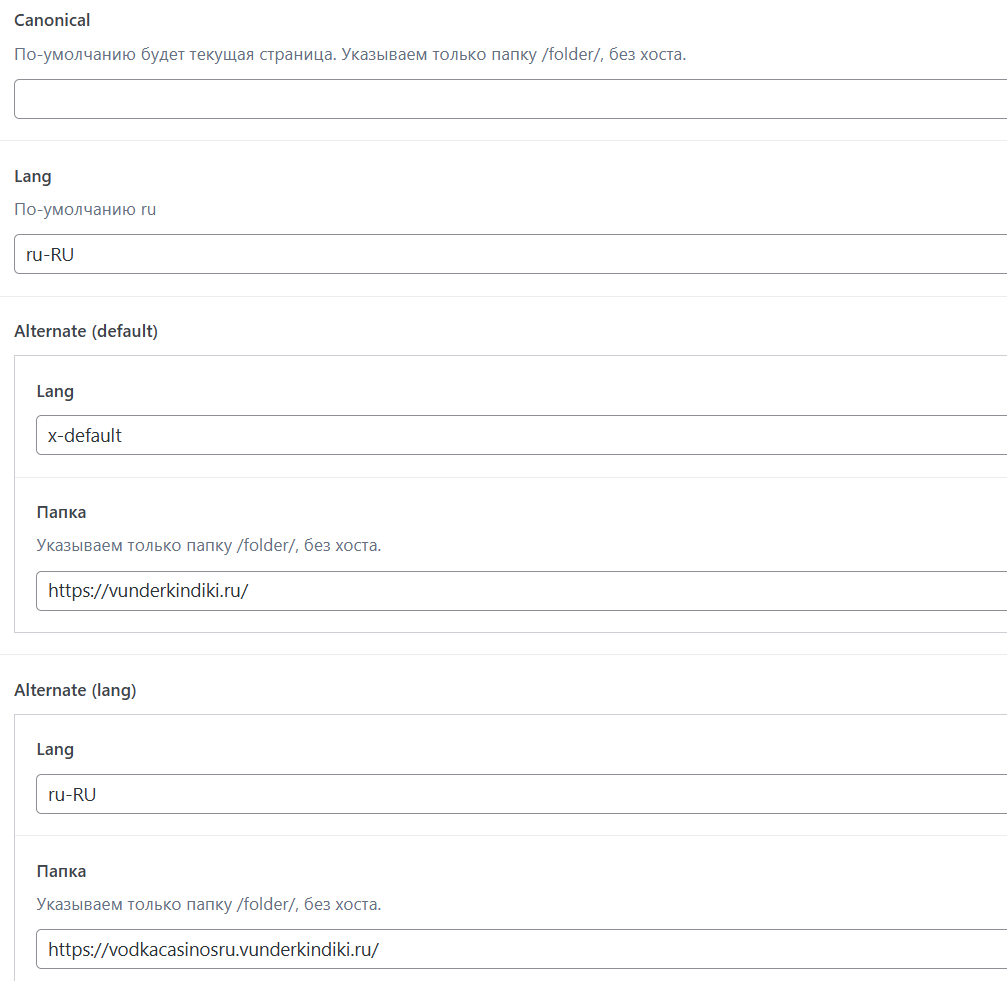Click the Lang label above x-default
1007x981 pixels.
coord(55,391)
